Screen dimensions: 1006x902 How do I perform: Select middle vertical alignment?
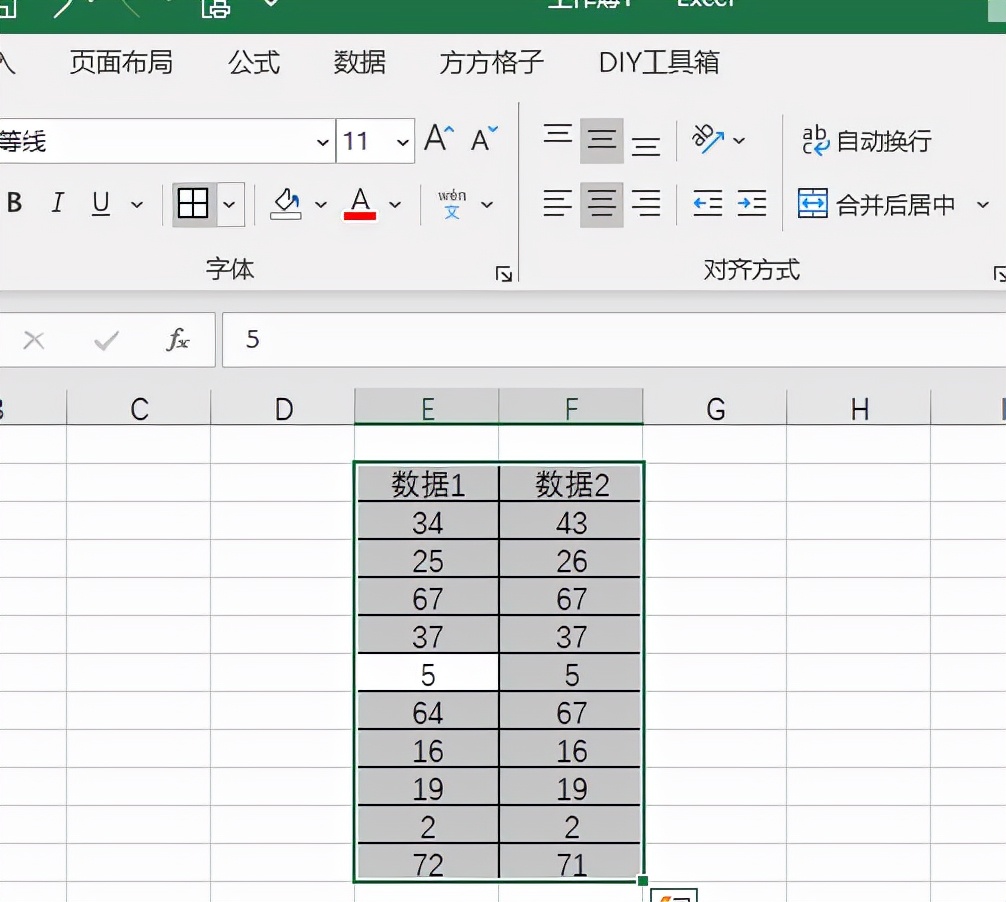[602, 140]
